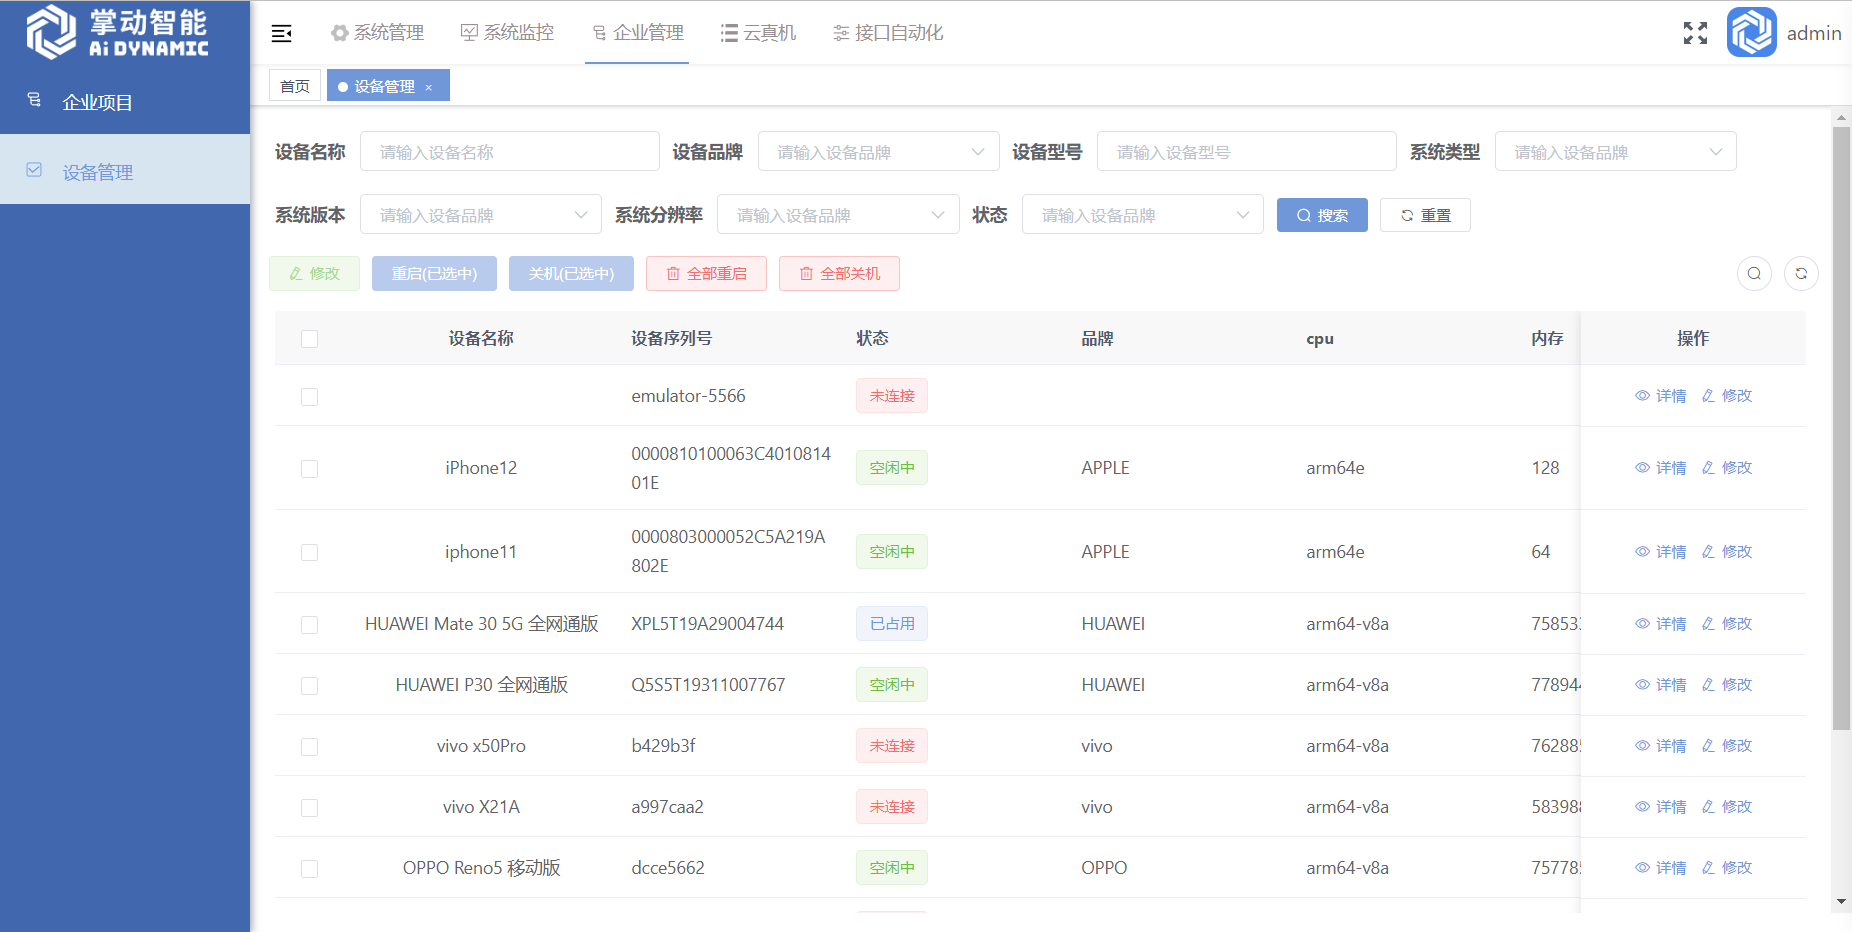Click the serial XPL5T19A29004744
Viewport: 1852px width, 932px height.
click(707, 624)
